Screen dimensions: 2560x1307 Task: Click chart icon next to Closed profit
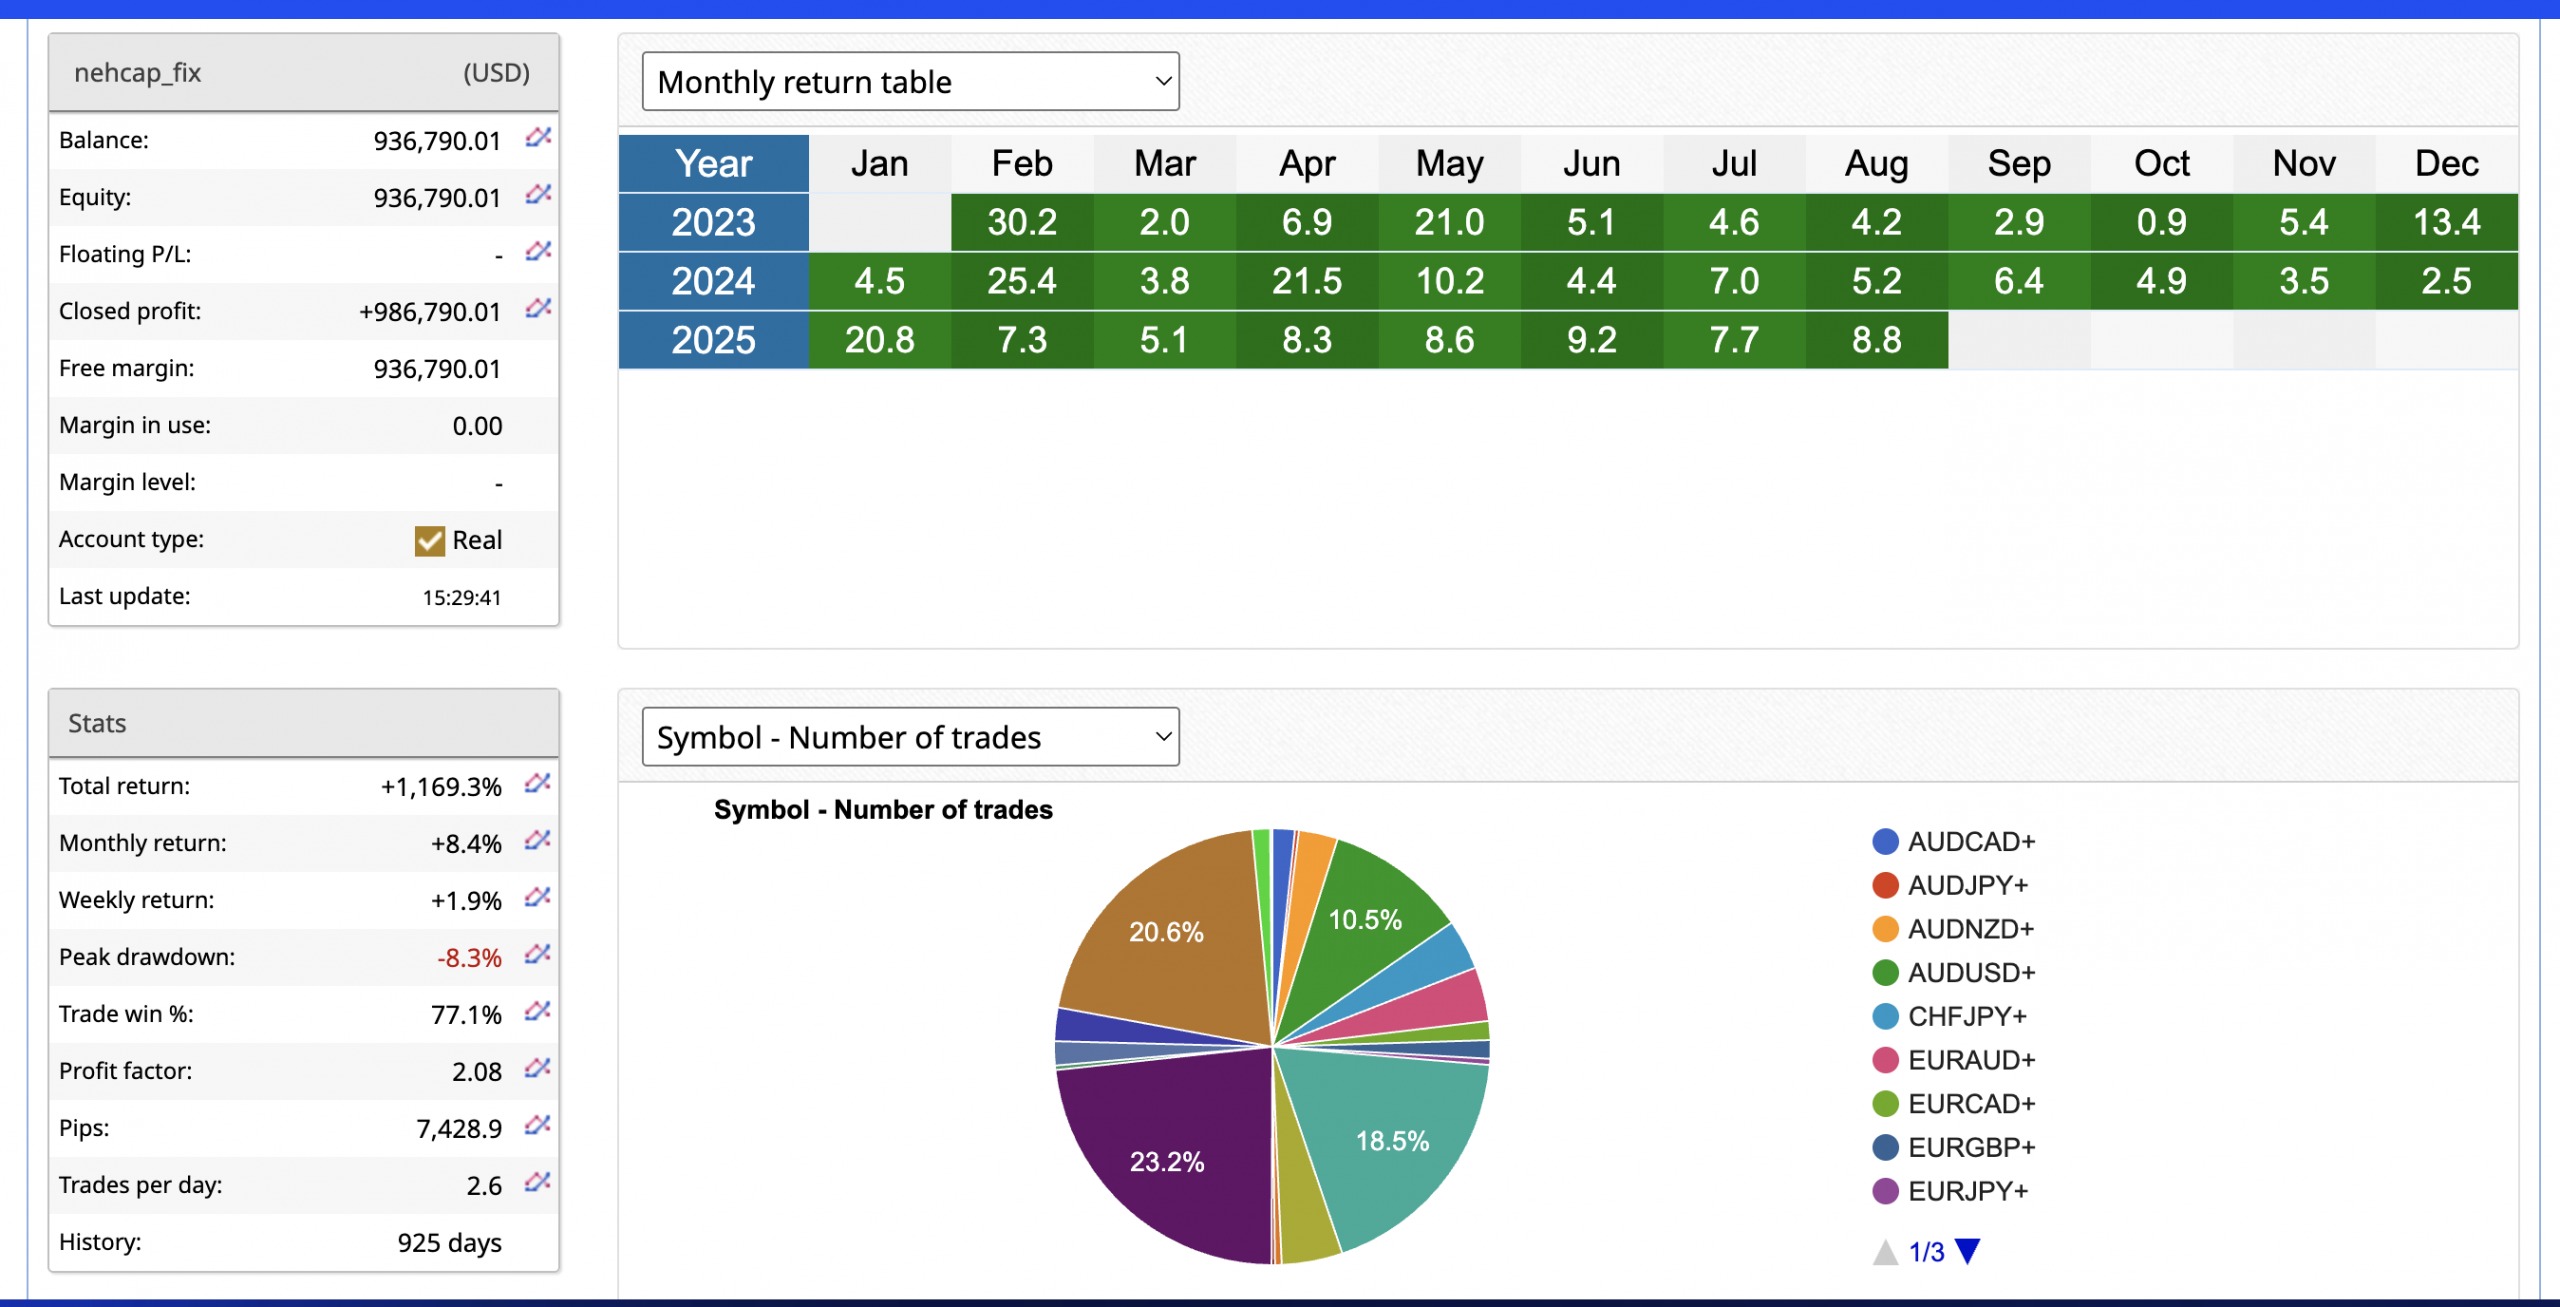(x=538, y=308)
